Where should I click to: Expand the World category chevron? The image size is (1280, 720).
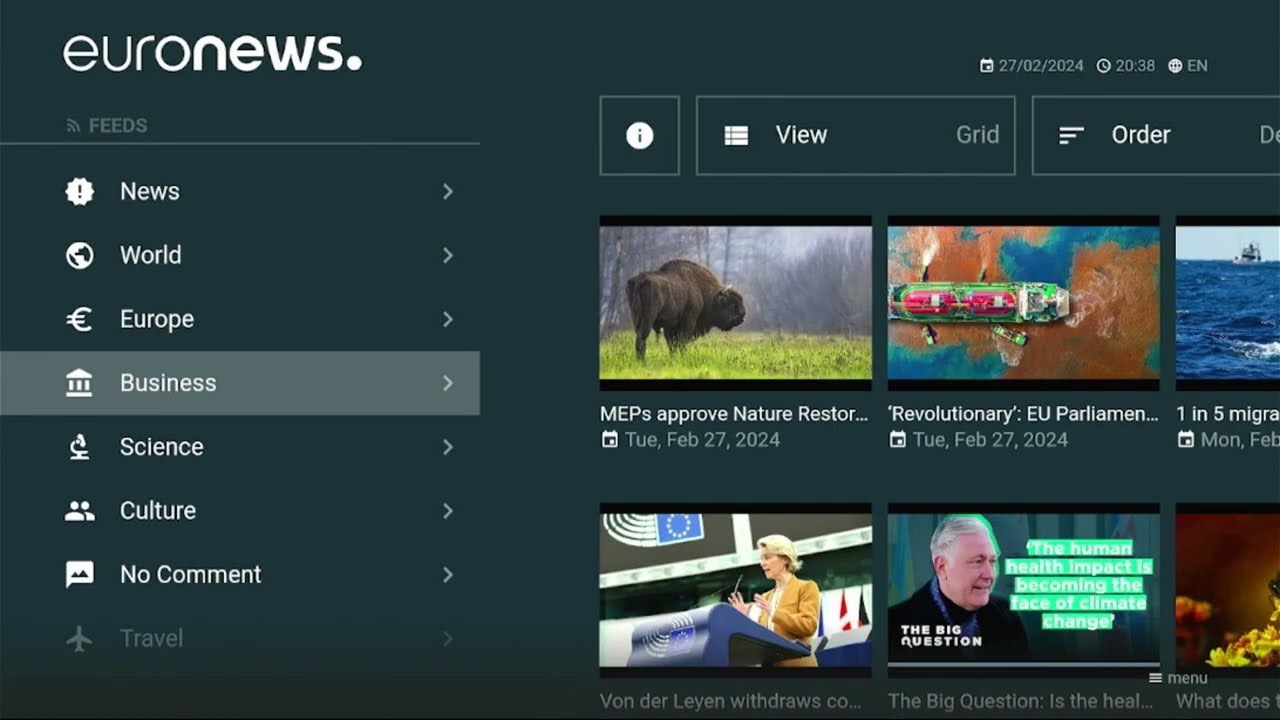[447, 255]
